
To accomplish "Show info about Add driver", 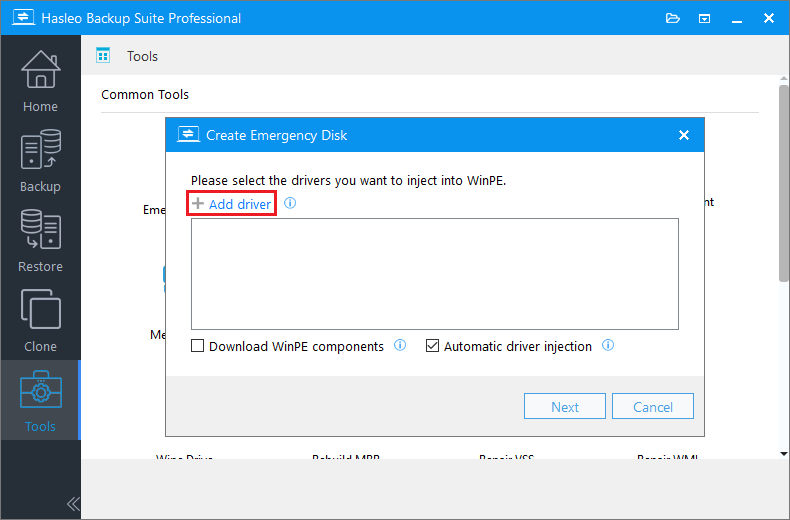I will click(x=290, y=203).
